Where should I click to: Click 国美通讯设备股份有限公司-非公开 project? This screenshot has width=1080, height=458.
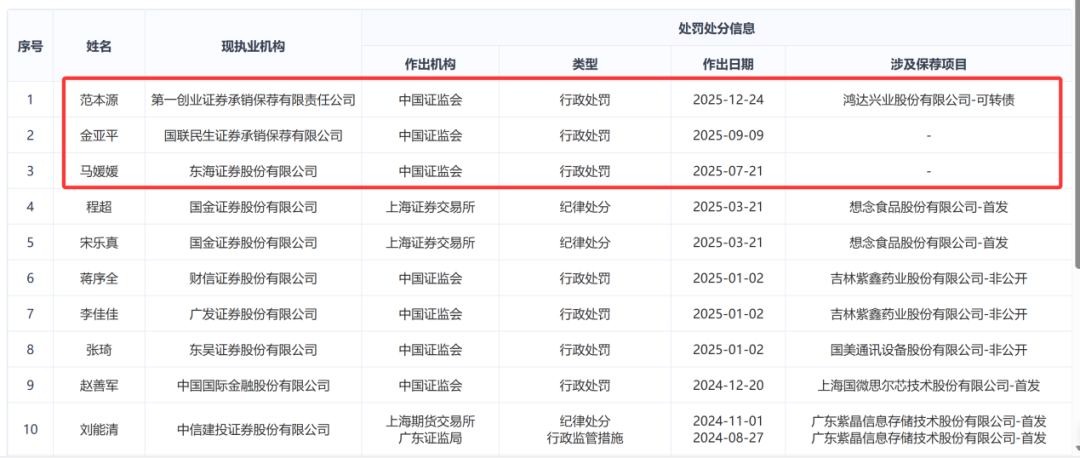pos(928,350)
